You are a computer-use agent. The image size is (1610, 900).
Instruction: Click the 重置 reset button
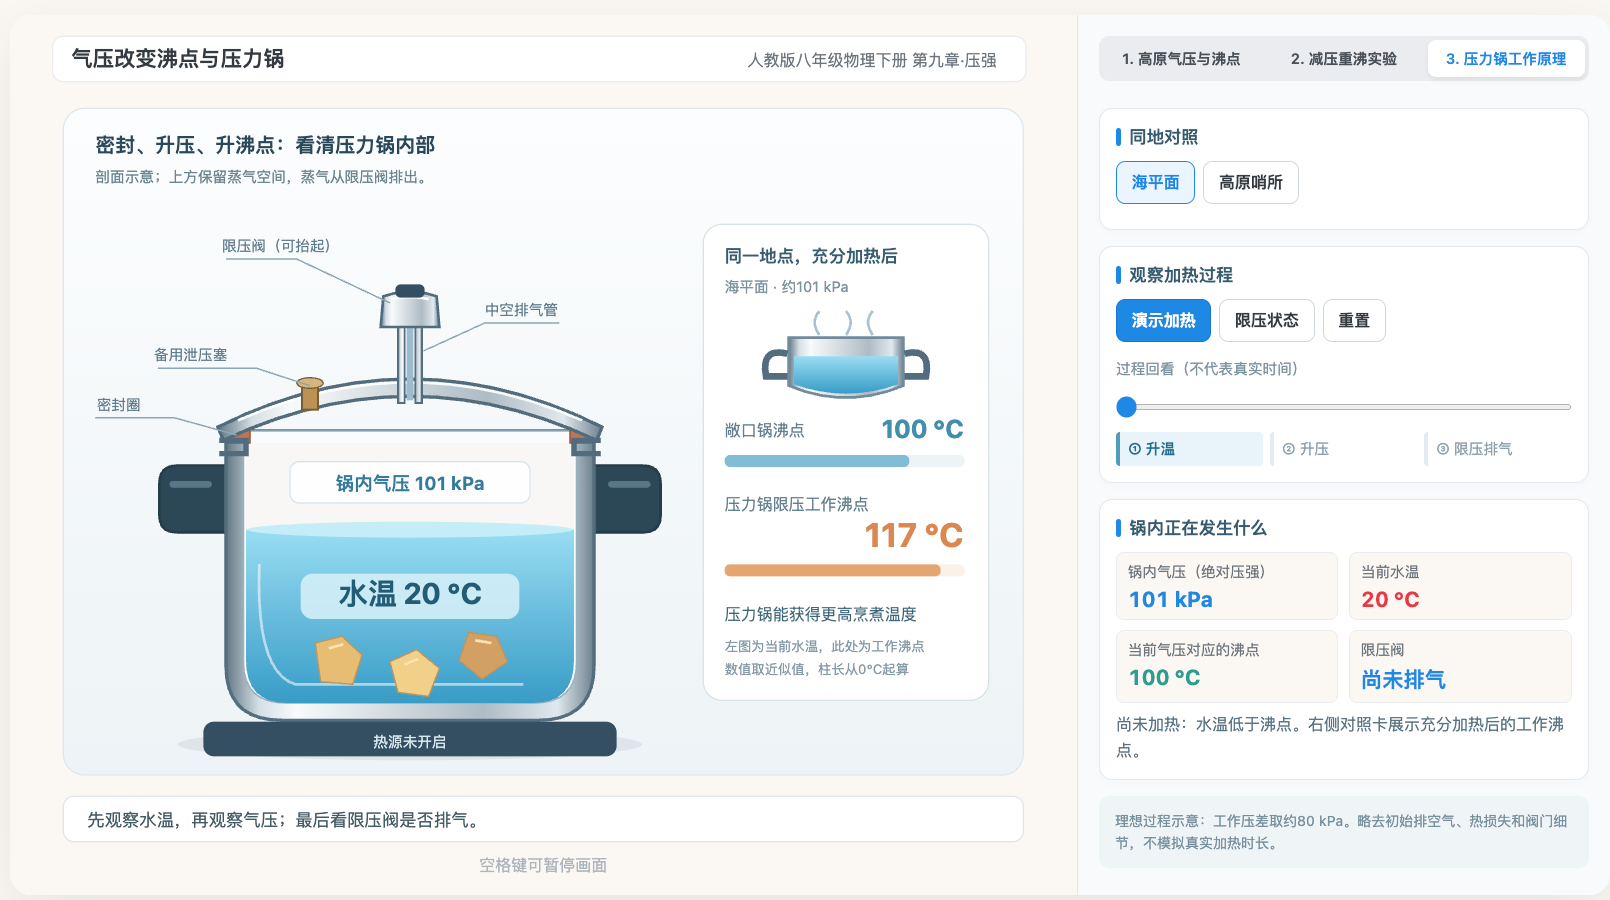[x=1354, y=320]
